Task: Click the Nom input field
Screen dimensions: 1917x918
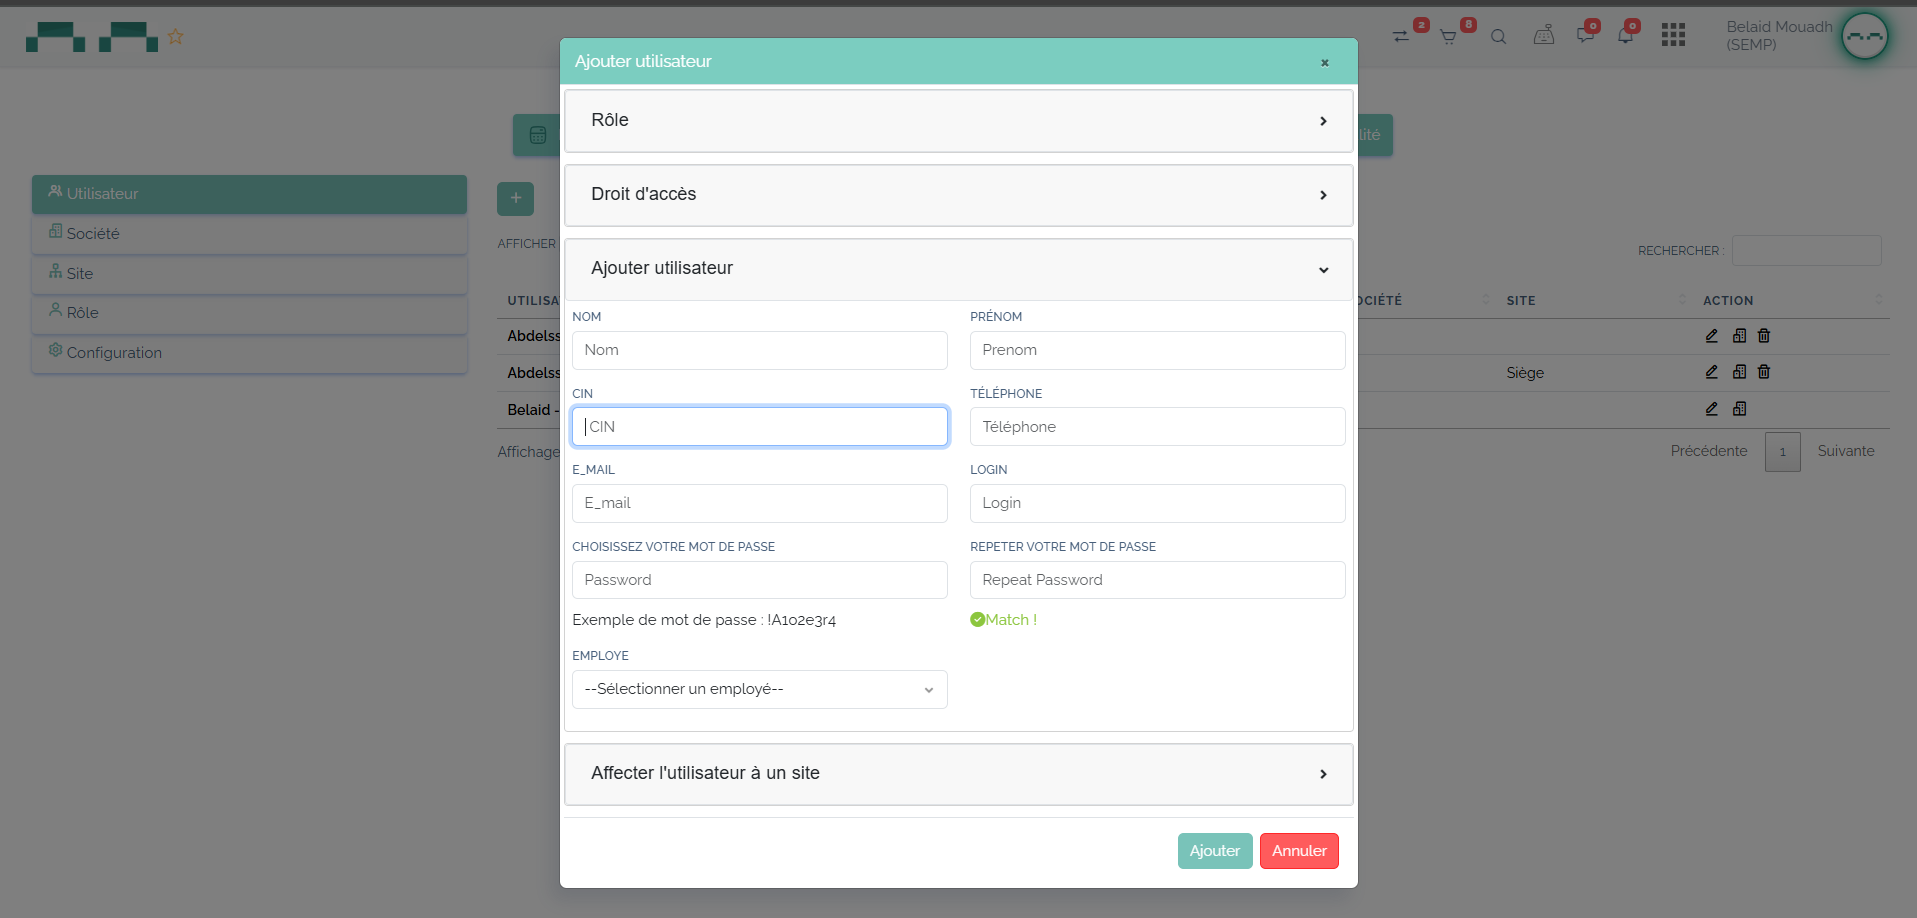Action: point(759,350)
